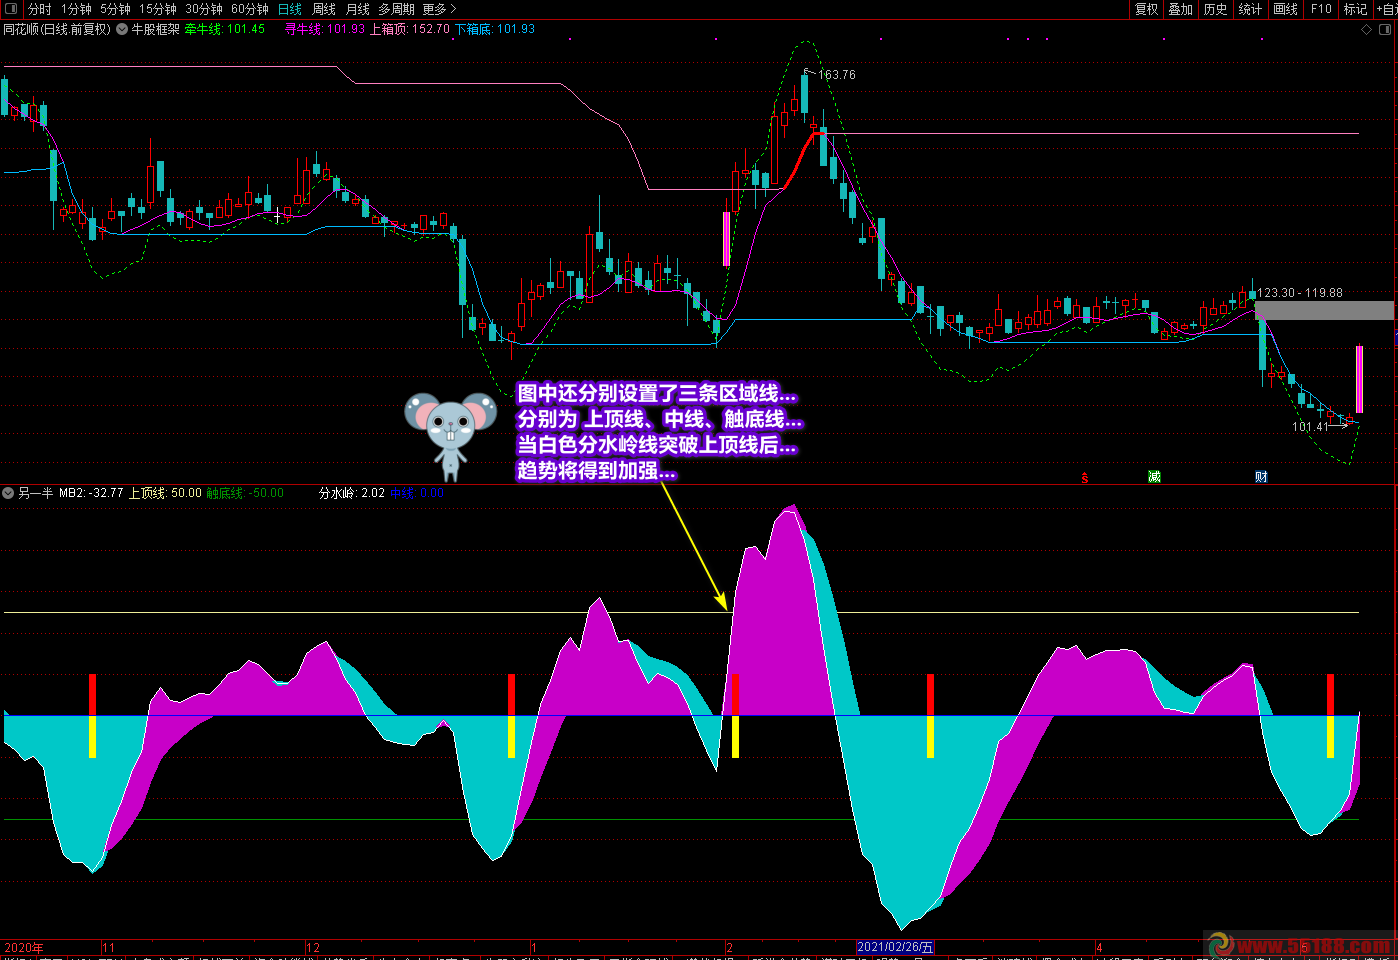This screenshot has width=1398, height=960.
Task: Toggle the 叠加 overlay option
Action: click(1180, 9)
